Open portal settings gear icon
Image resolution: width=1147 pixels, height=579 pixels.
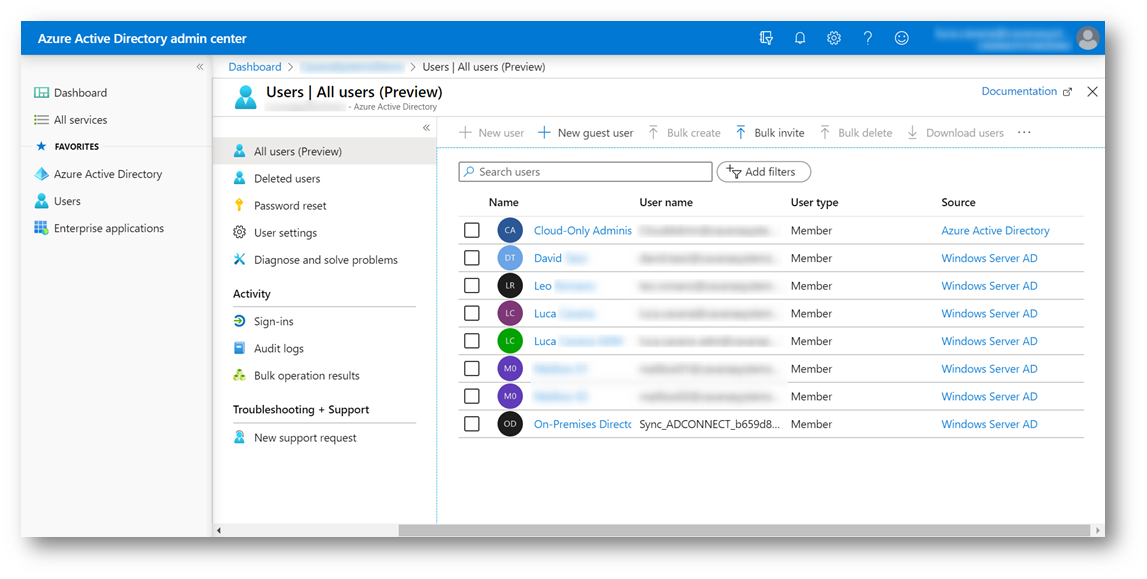pos(834,38)
